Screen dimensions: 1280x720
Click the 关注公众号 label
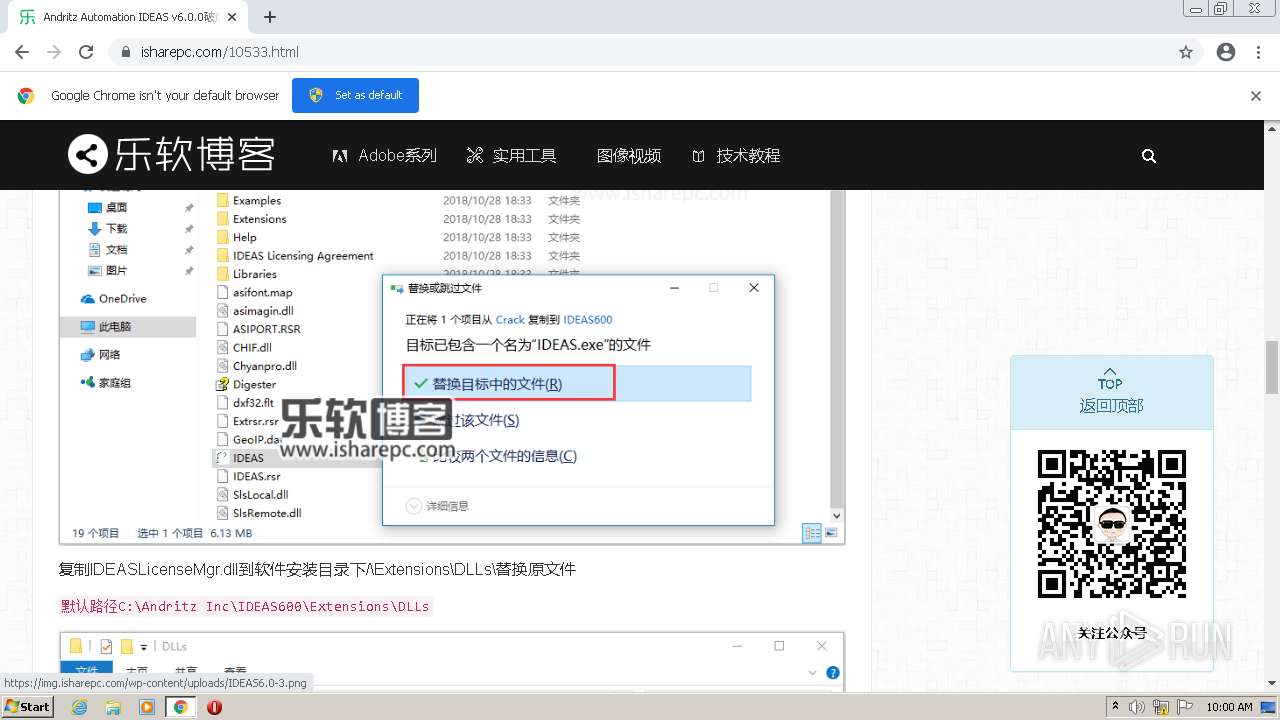(1111, 633)
